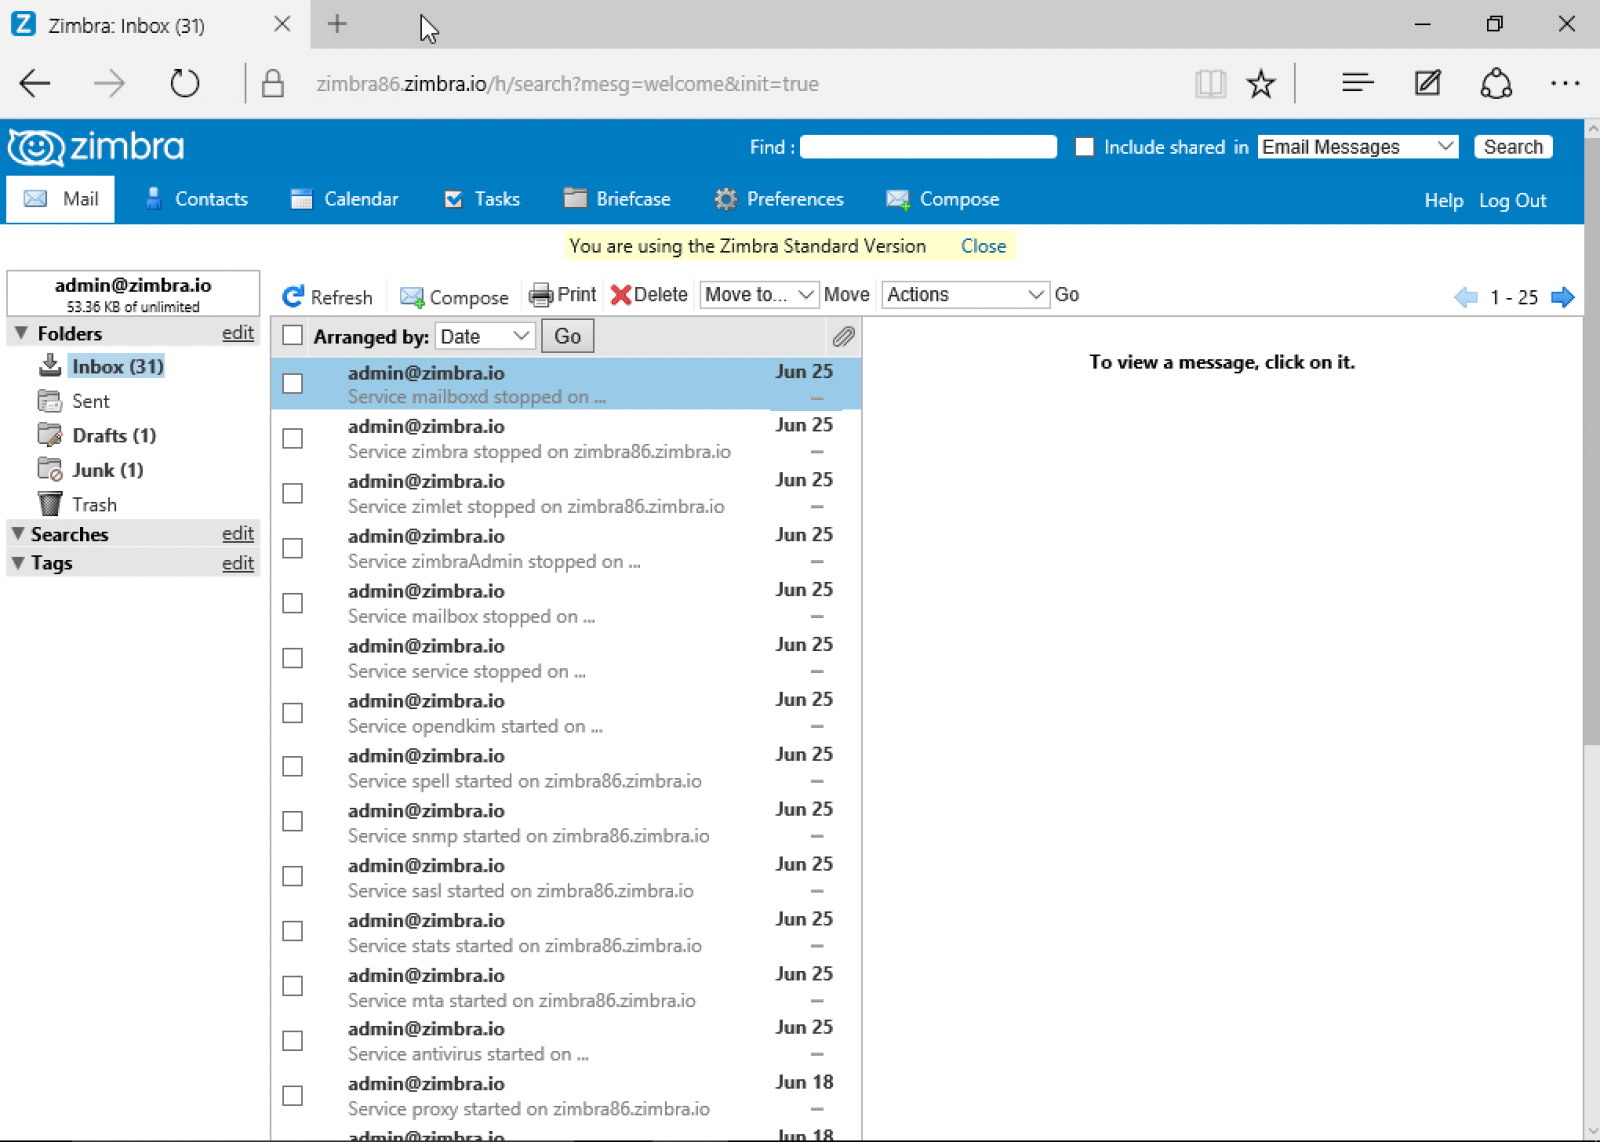Image resolution: width=1600 pixels, height=1142 pixels.
Task: Click the red X Delete icon
Action: (x=620, y=295)
